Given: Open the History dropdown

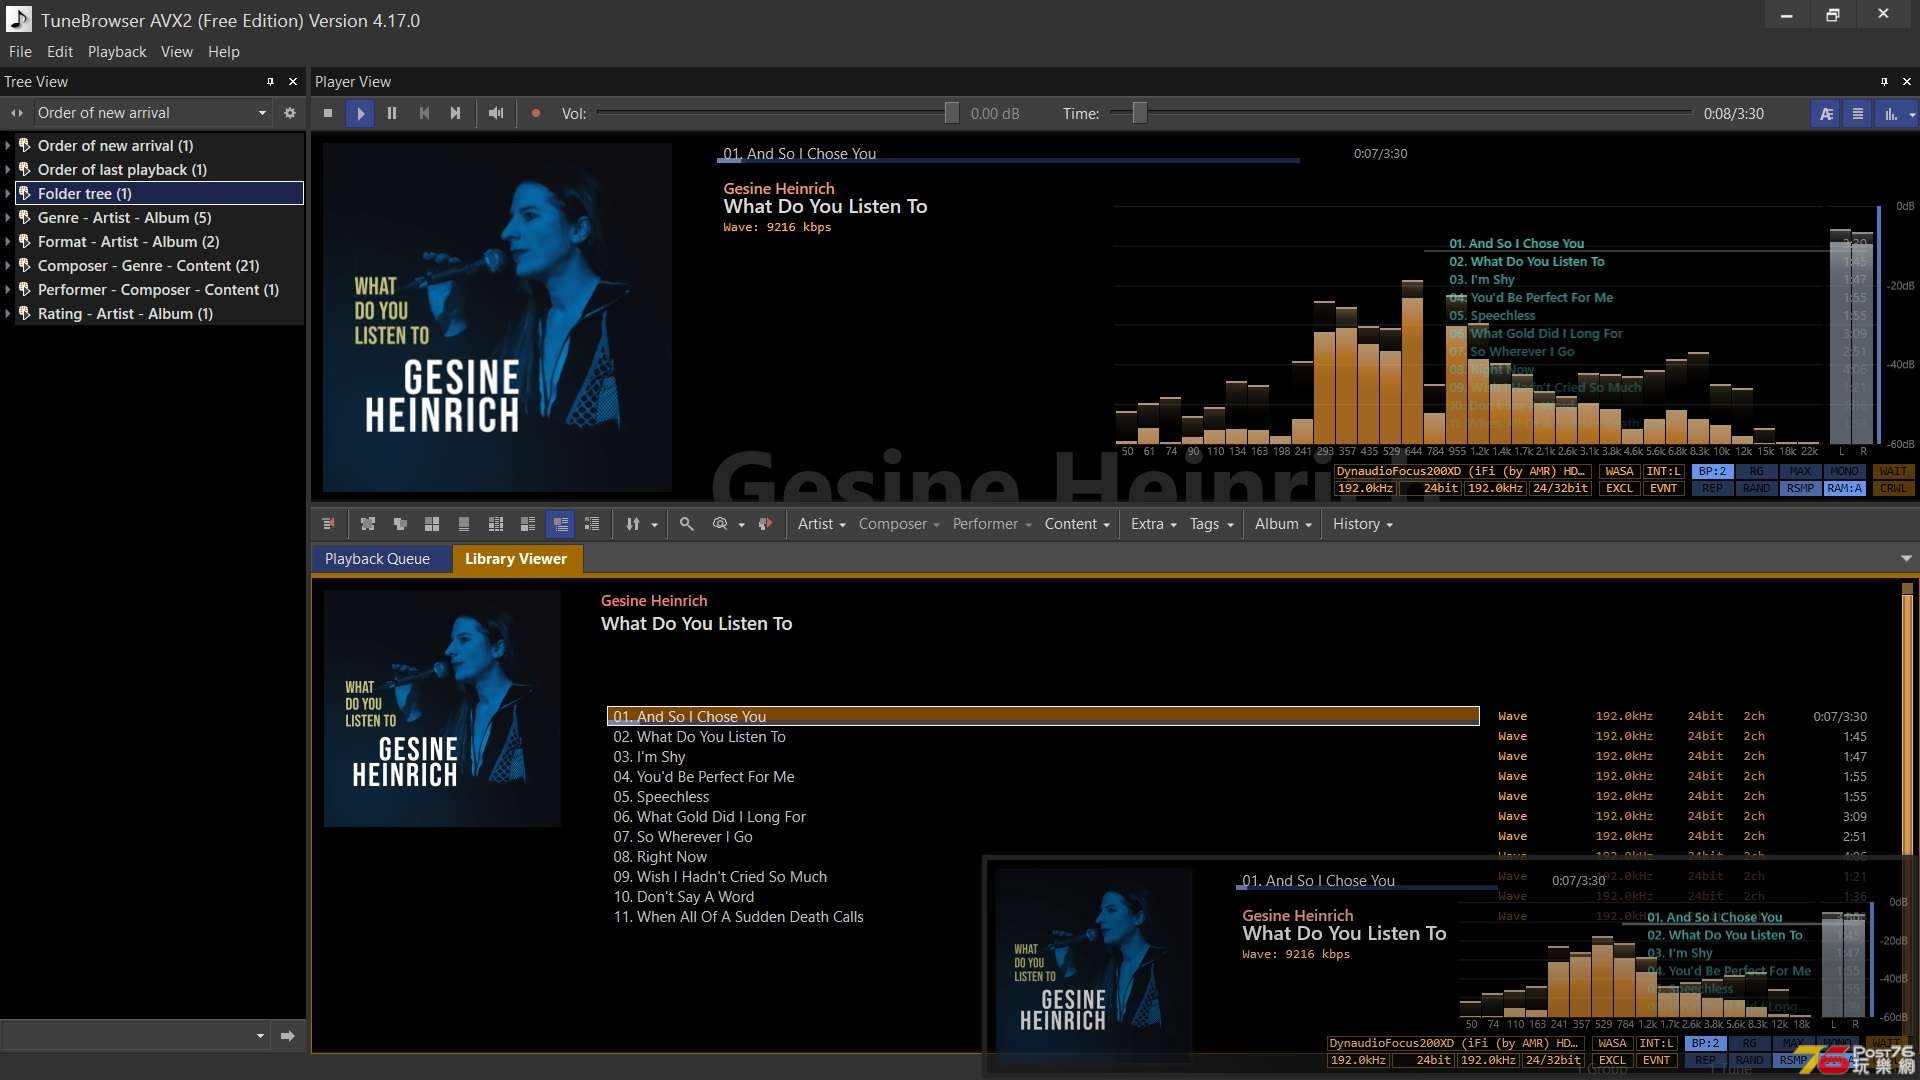Looking at the screenshot, I should point(1362,524).
